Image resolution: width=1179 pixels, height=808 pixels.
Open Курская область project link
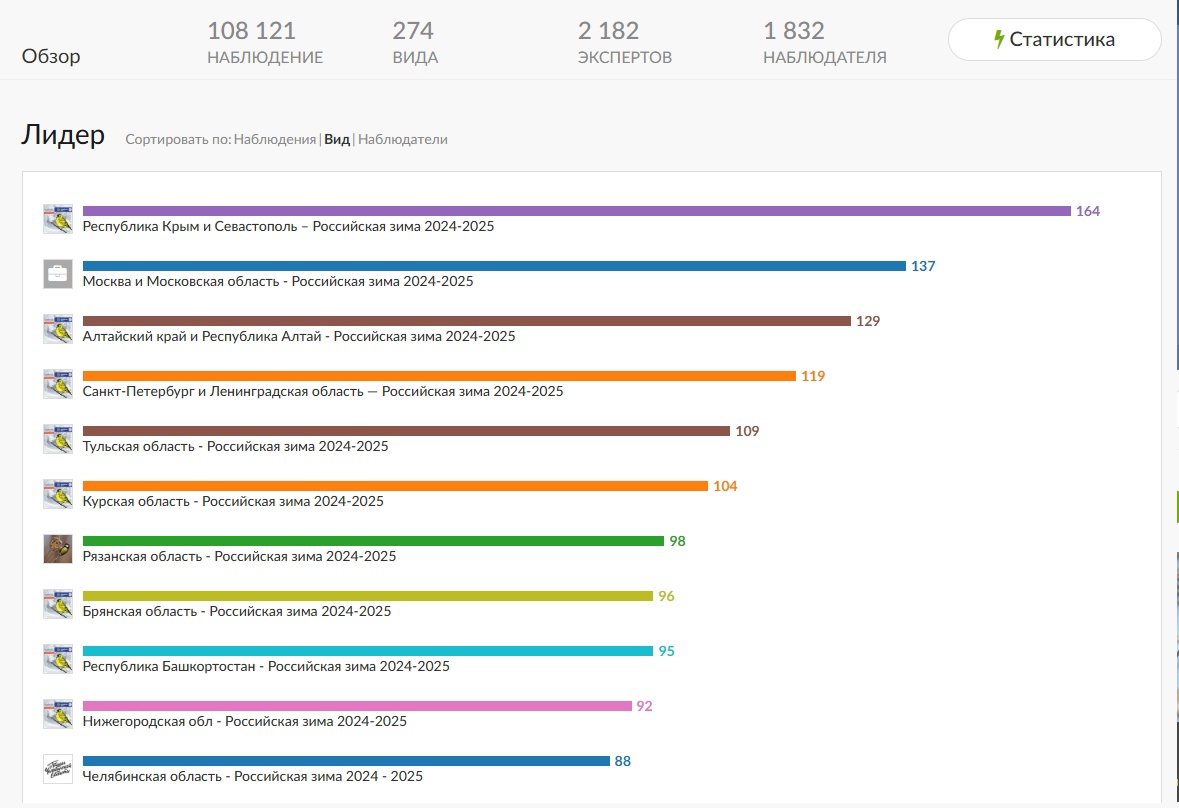(233, 501)
